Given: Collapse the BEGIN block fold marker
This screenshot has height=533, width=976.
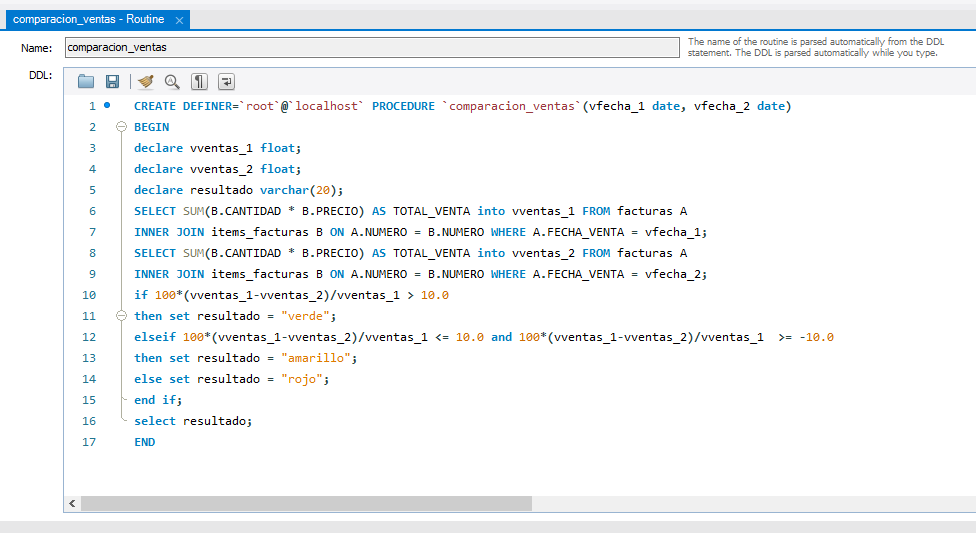Looking at the screenshot, I should (x=121, y=127).
